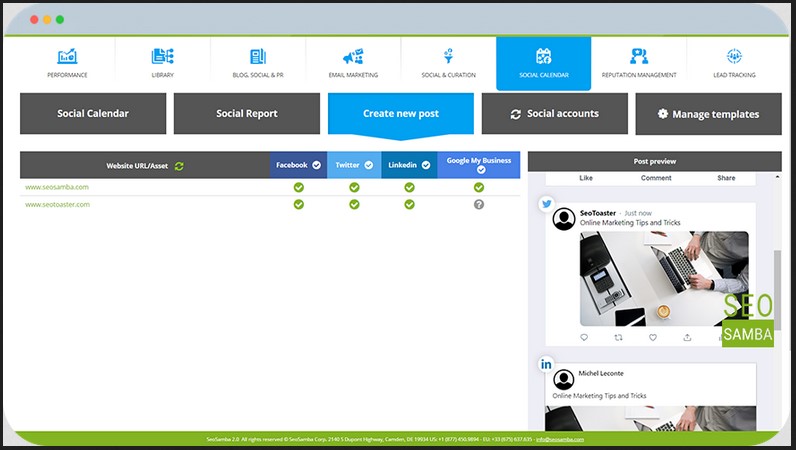Image resolution: width=796 pixels, height=450 pixels.
Task: Toggle Linkedin check for www.seosamba.com
Action: [409, 187]
